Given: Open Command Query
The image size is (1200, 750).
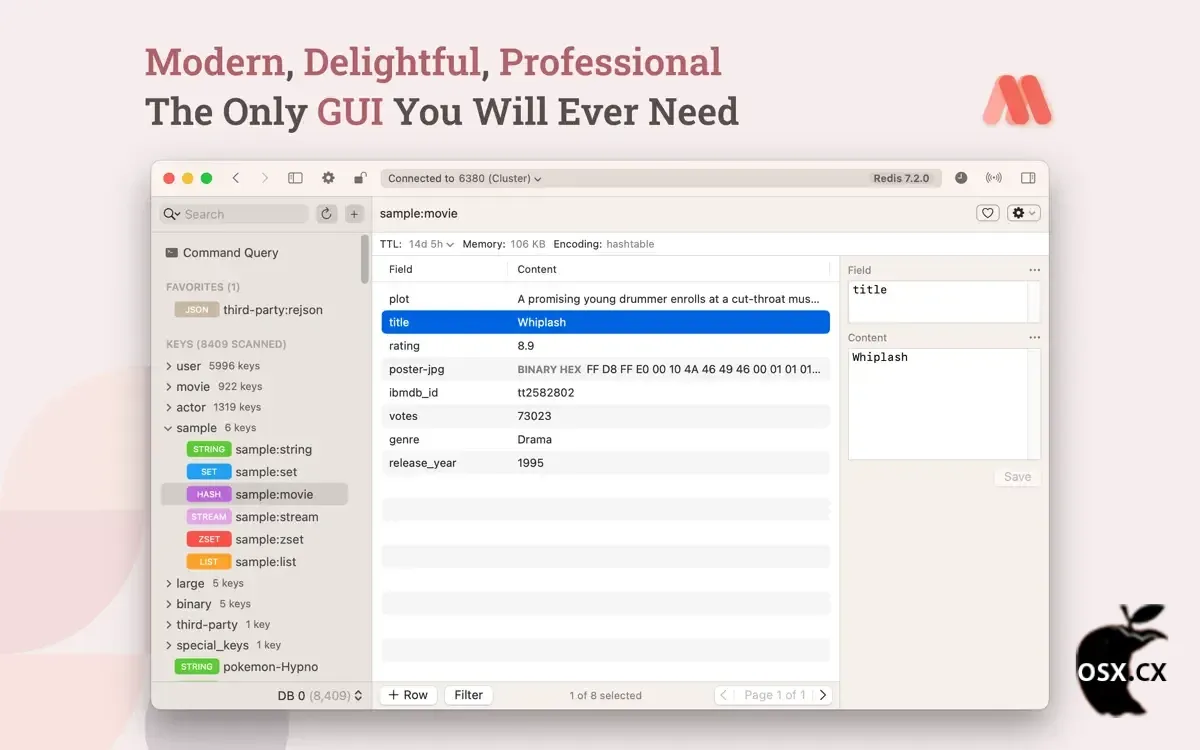Looking at the screenshot, I should coord(222,253).
